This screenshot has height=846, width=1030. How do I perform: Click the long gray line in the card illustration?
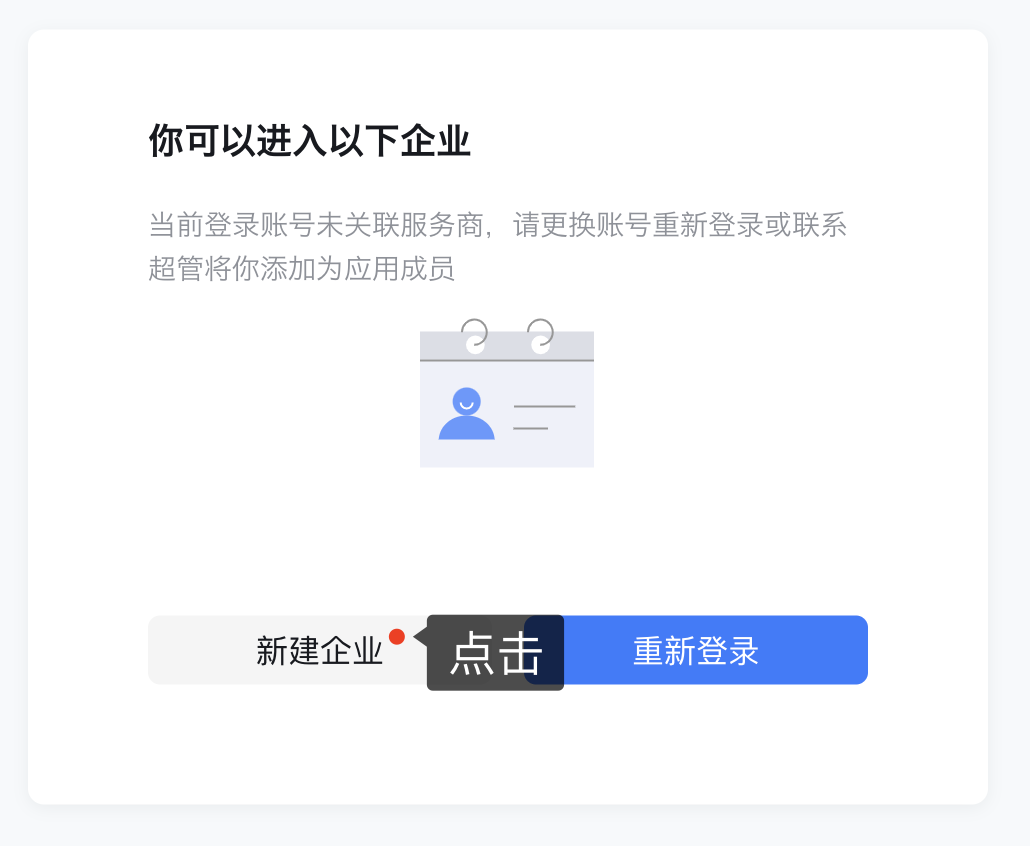pyautogui.click(x=544, y=407)
